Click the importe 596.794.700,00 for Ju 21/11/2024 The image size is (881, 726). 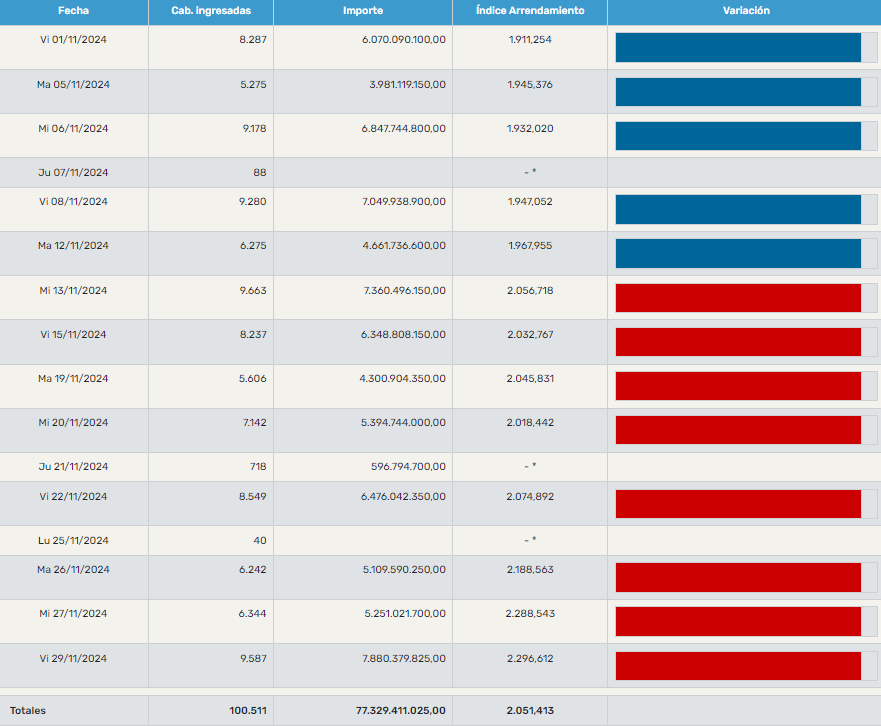coord(408,466)
